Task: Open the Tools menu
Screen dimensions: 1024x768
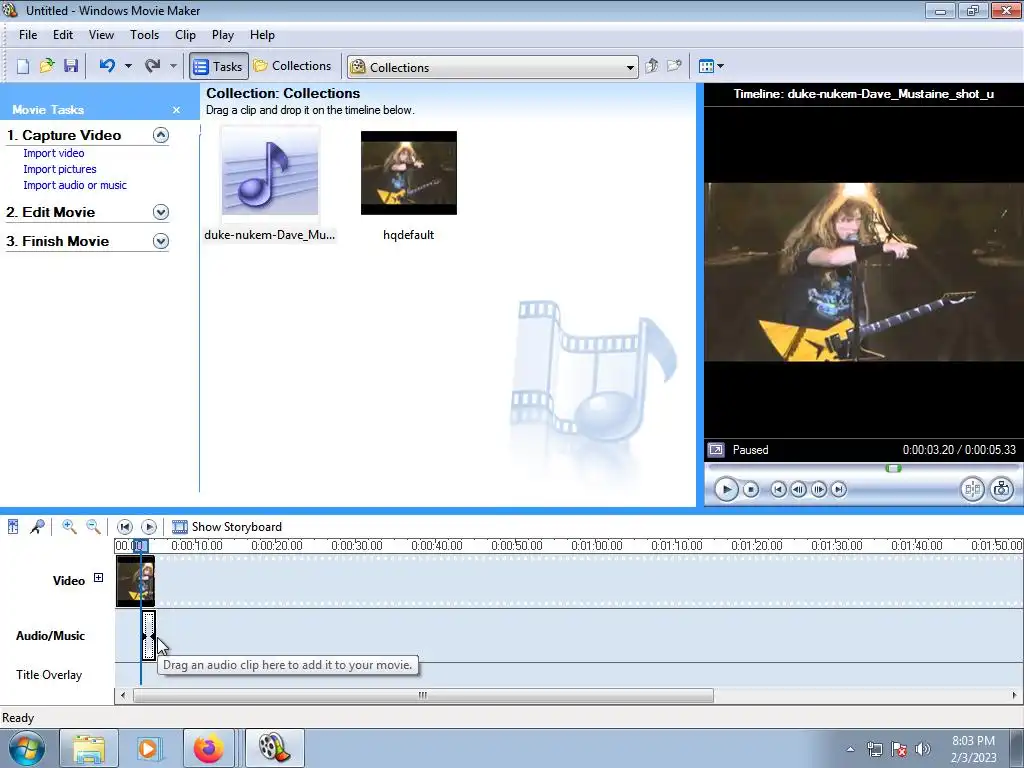Action: pos(144,35)
